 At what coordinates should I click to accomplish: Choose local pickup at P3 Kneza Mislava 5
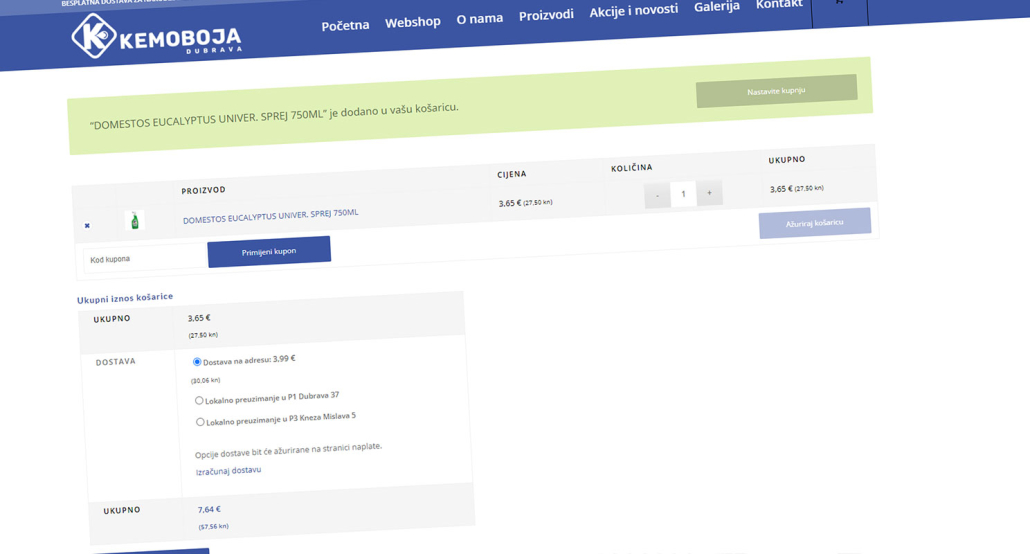[x=200, y=422]
